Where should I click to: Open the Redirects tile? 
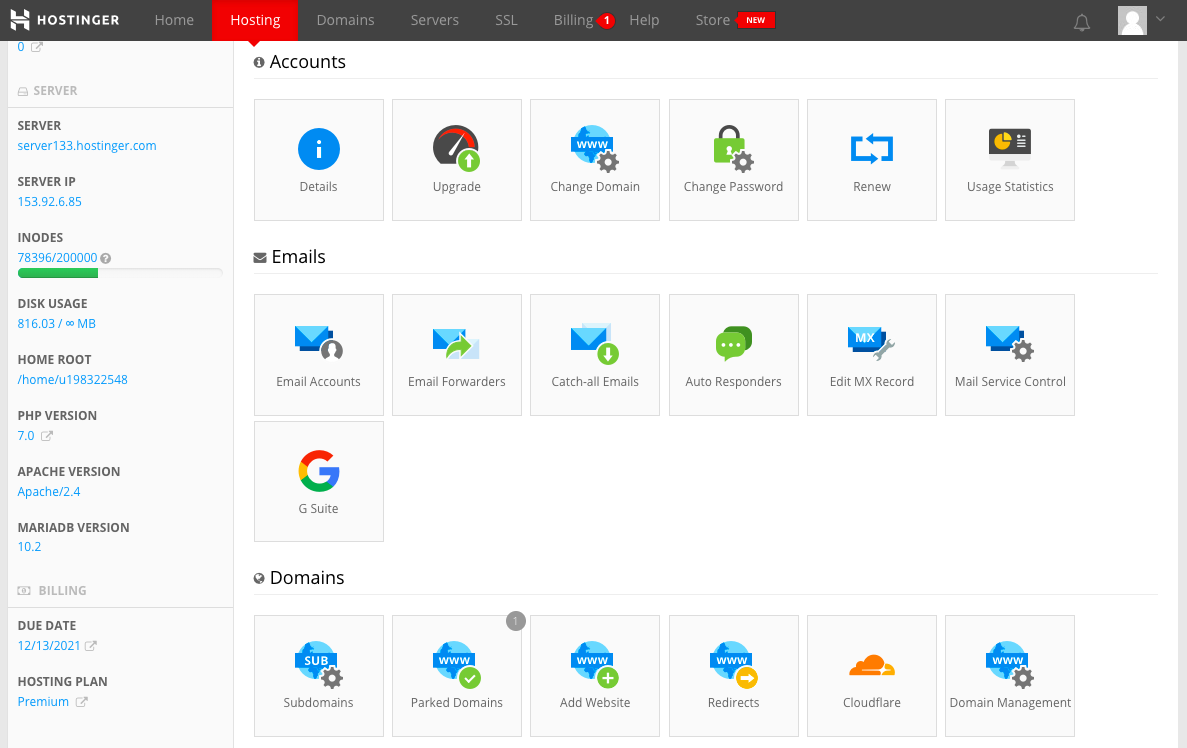pyautogui.click(x=734, y=675)
